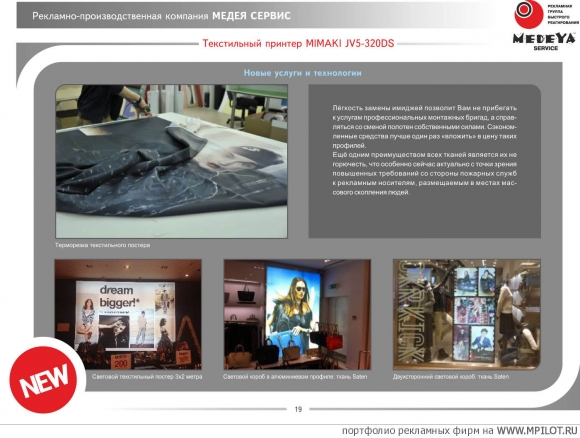
Task: Click the description paragraph starting Лёгкость замены
Action: (425, 127)
